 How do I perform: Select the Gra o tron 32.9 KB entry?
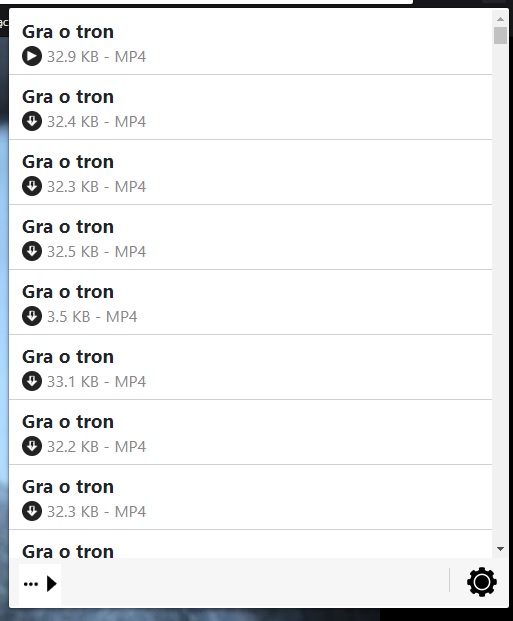tap(250, 42)
